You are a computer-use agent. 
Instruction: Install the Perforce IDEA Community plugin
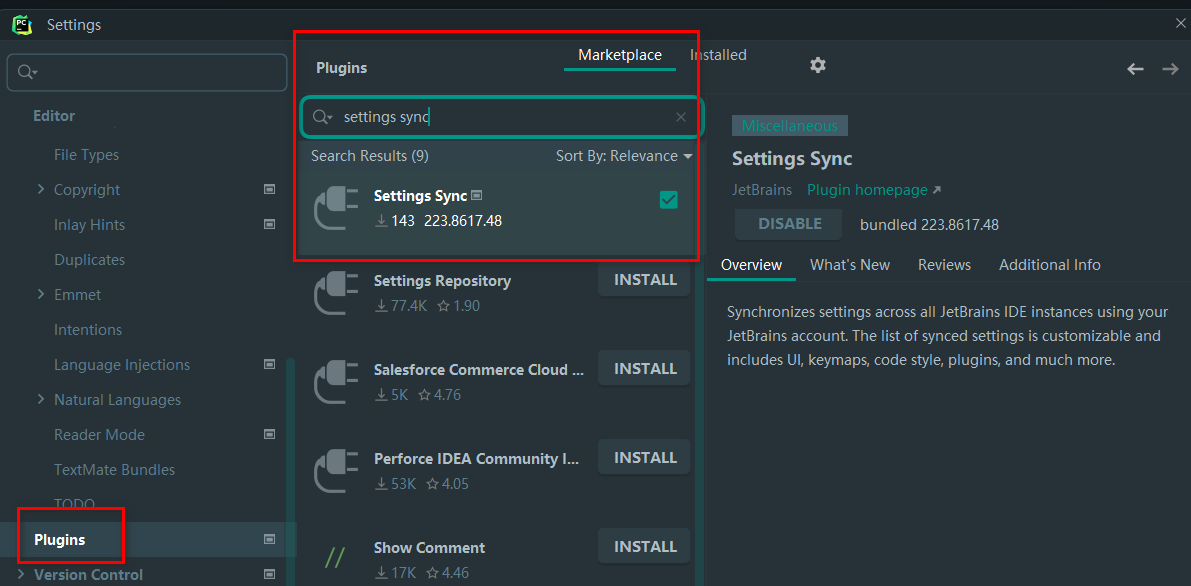point(645,458)
